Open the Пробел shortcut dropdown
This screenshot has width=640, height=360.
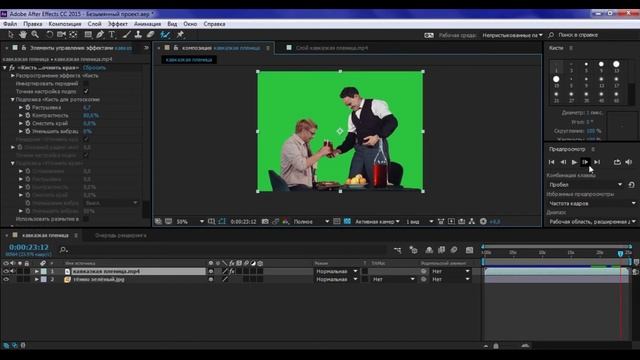585,184
